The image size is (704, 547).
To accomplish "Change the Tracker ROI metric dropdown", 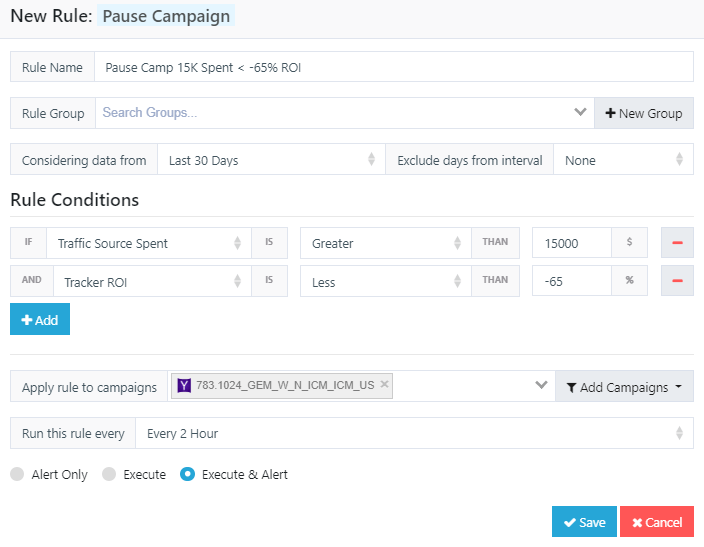I will point(152,281).
